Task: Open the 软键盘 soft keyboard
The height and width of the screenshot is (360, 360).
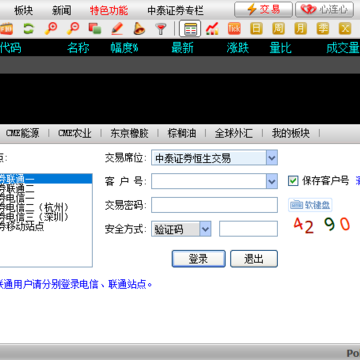Action: coord(310,205)
